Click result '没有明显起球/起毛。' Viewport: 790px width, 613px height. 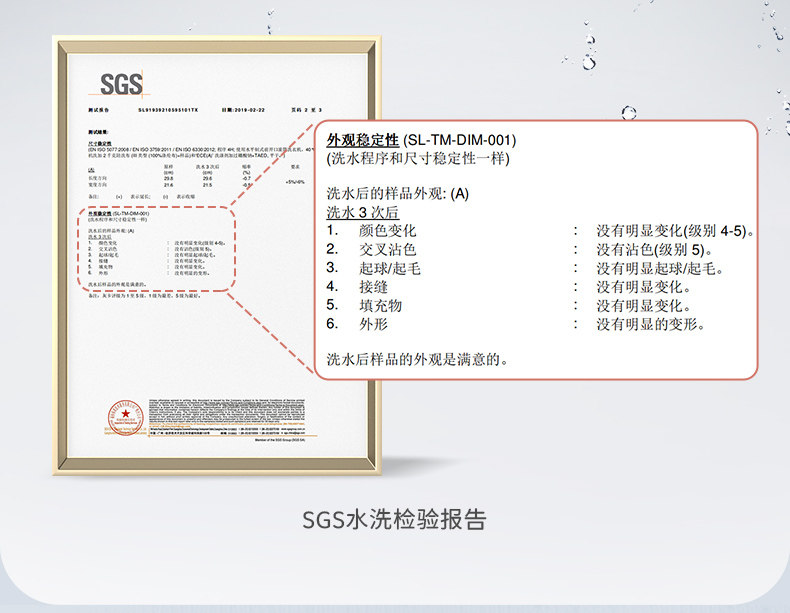tap(660, 268)
